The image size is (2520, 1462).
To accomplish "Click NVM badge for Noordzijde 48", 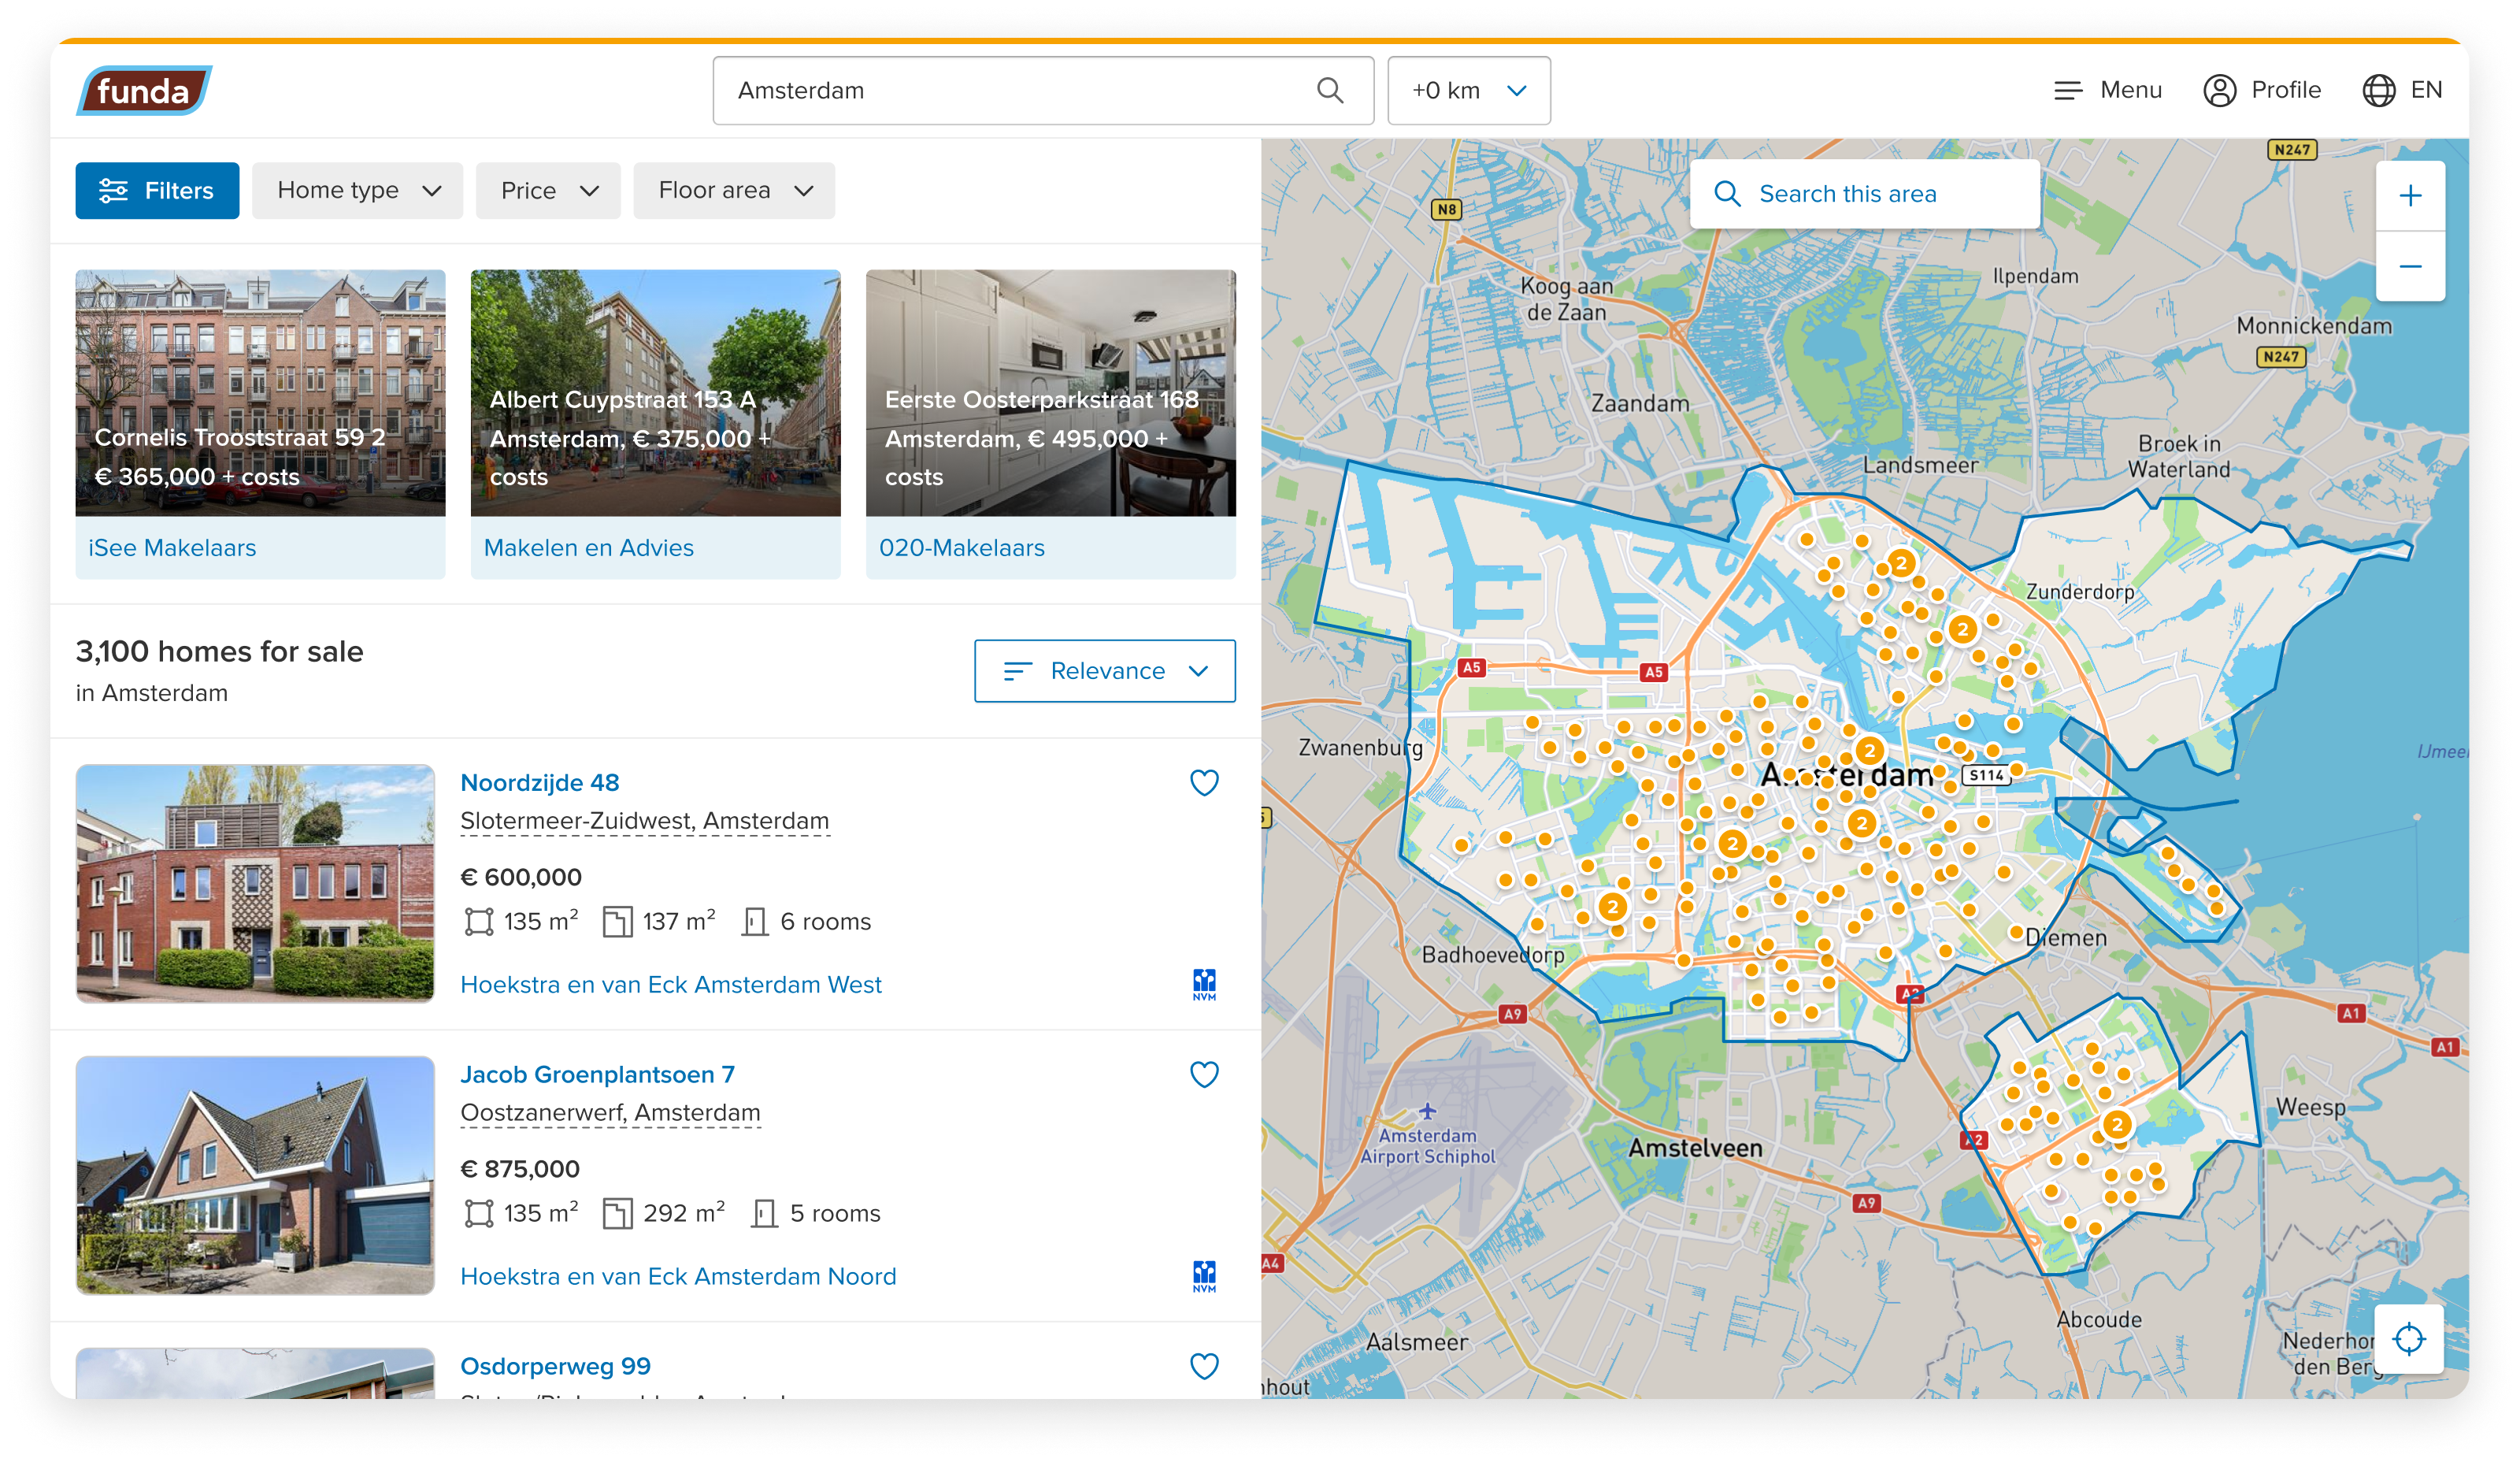I will [1204, 984].
